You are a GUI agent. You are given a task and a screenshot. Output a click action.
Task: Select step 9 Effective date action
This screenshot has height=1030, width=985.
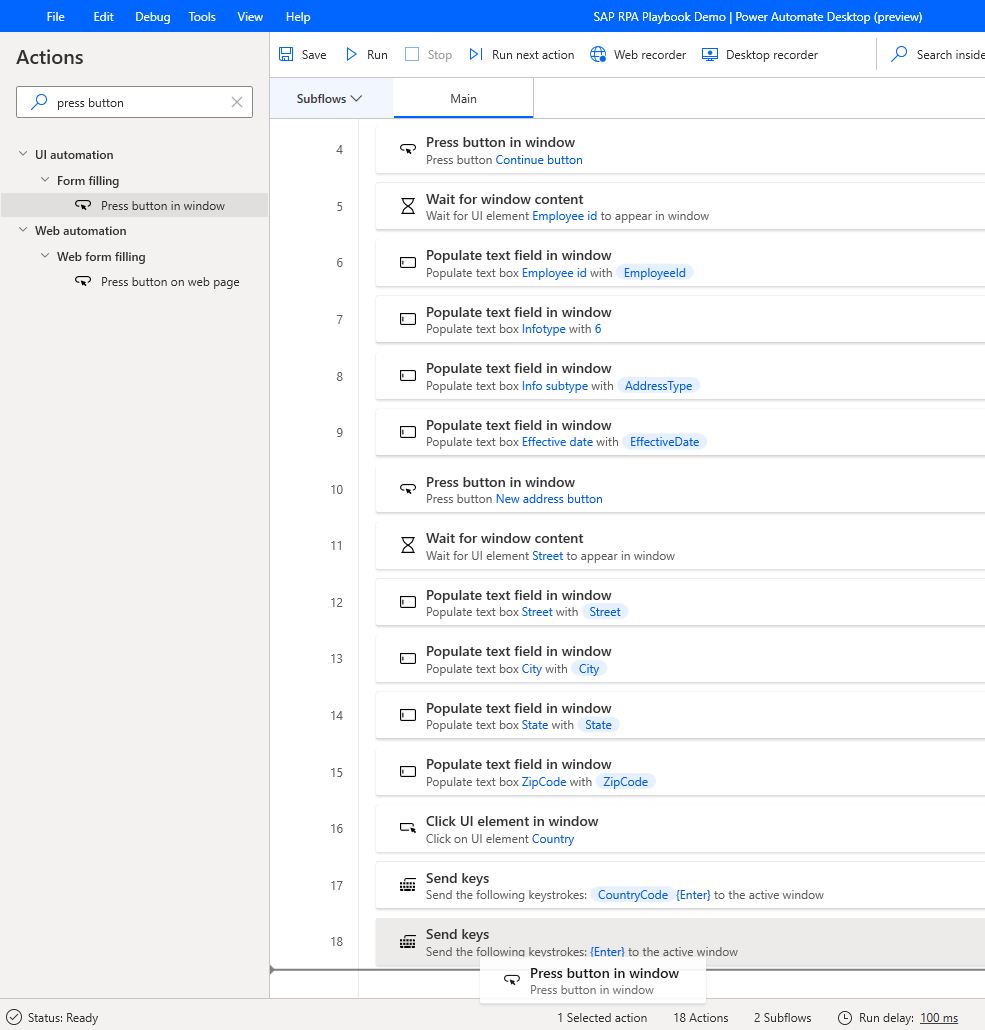[x=679, y=433]
